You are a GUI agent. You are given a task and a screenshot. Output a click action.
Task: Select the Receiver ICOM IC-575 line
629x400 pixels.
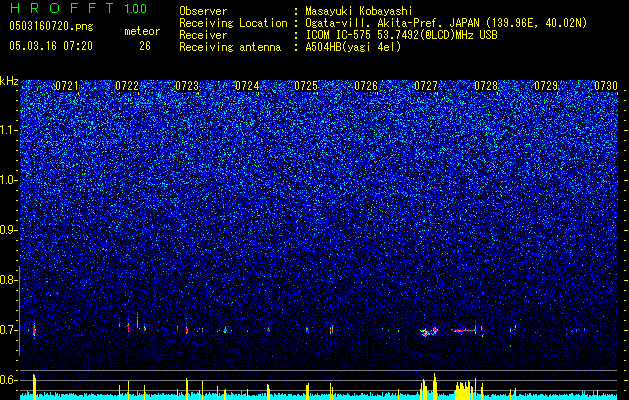pos(401,35)
